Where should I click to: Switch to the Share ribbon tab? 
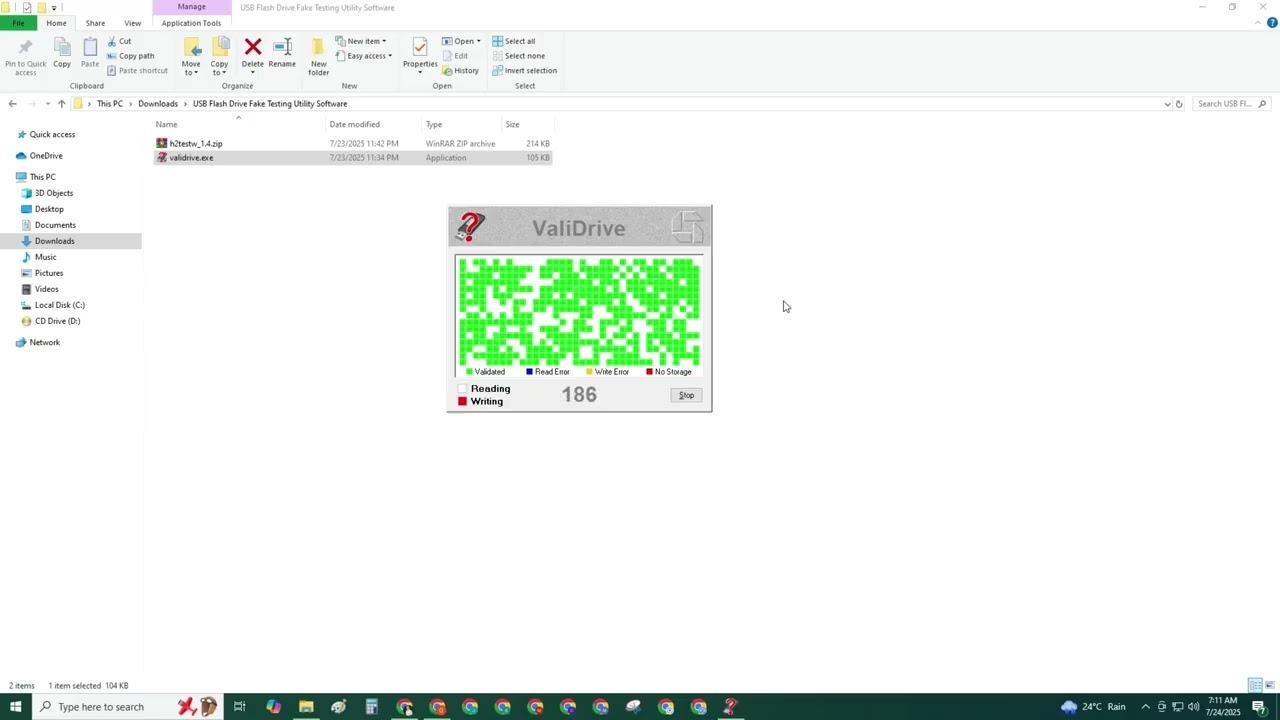[x=95, y=23]
